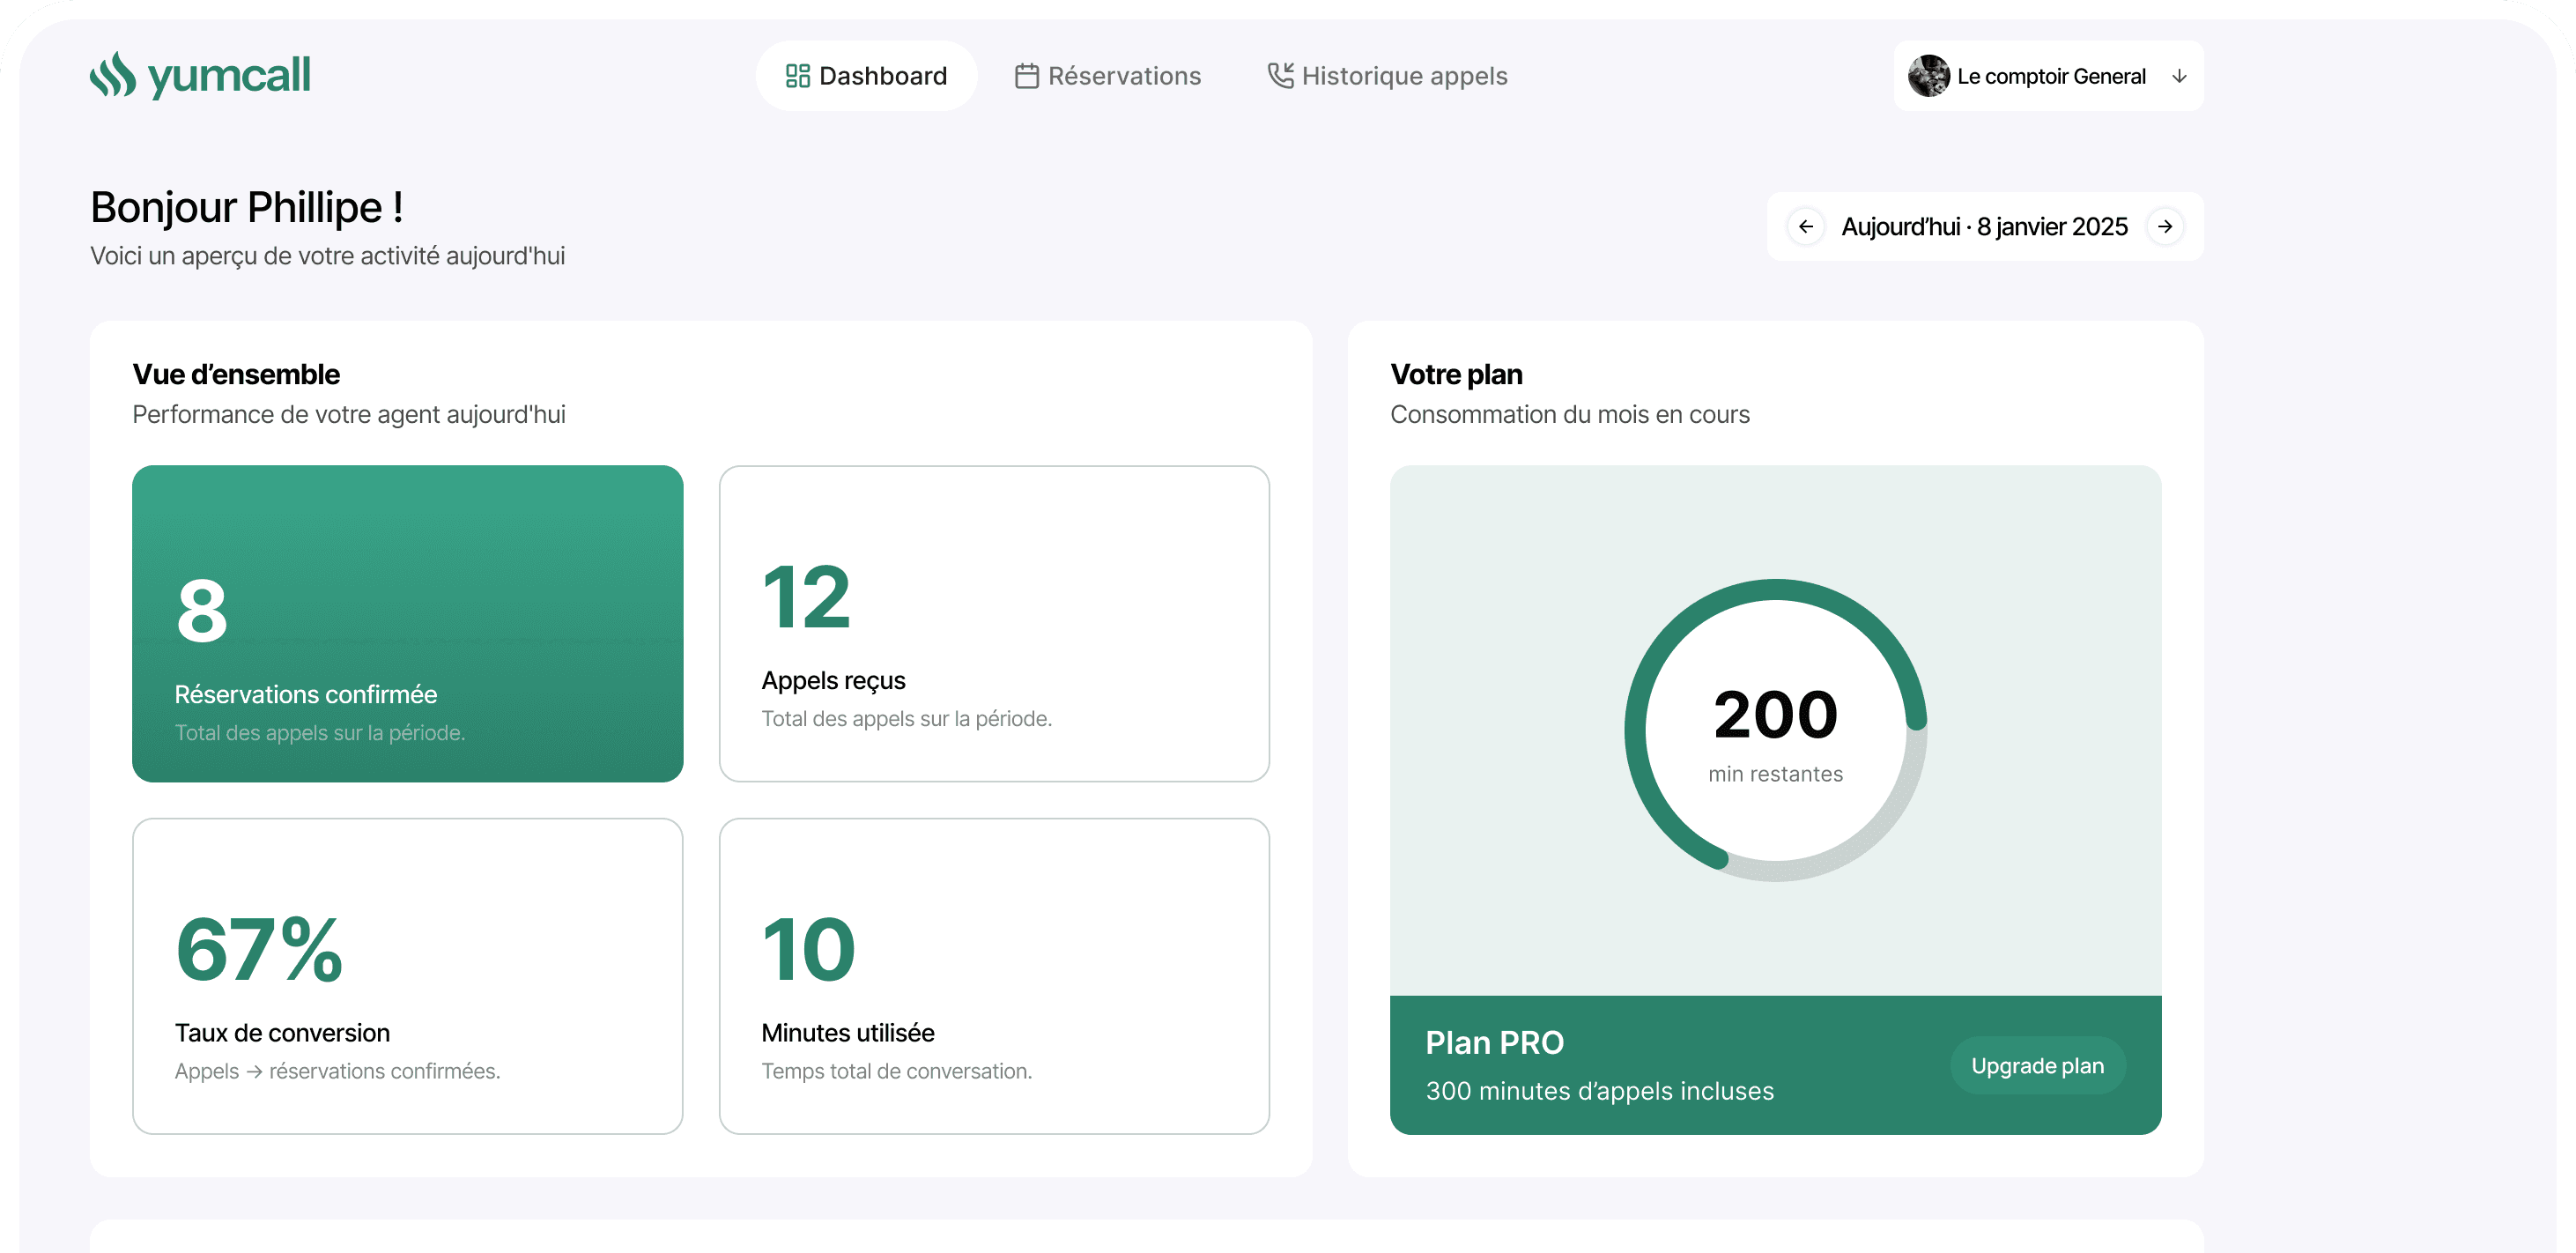The image size is (2576, 1253).
Task: Open the Dashboard tab
Action: (866, 76)
